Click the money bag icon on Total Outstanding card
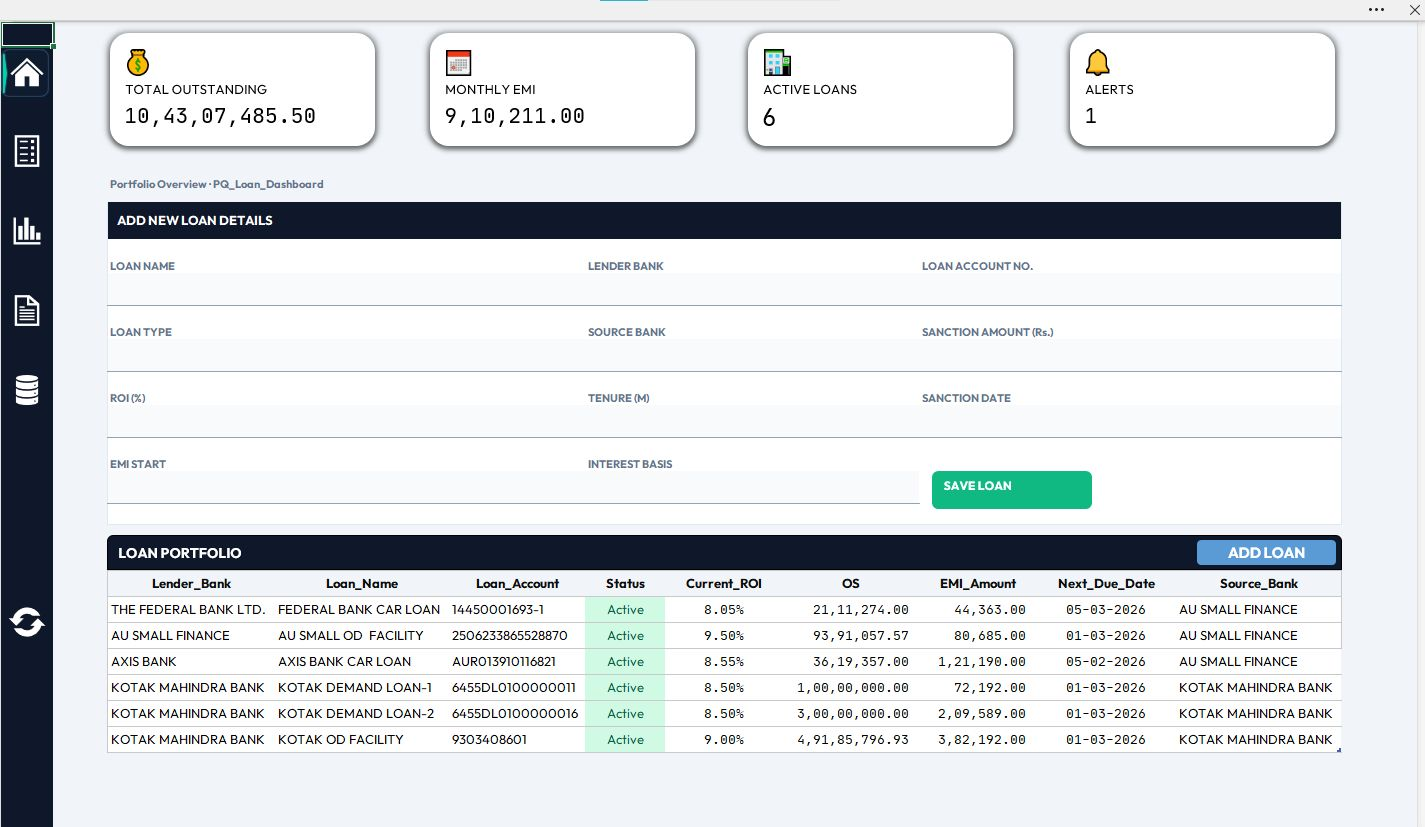The width and height of the screenshot is (1425, 827). [138, 62]
